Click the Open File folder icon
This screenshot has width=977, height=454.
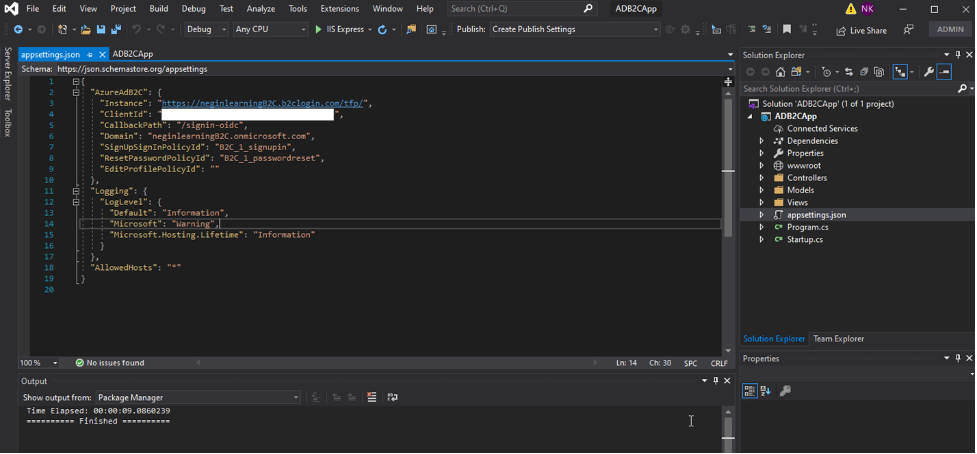[x=86, y=30]
